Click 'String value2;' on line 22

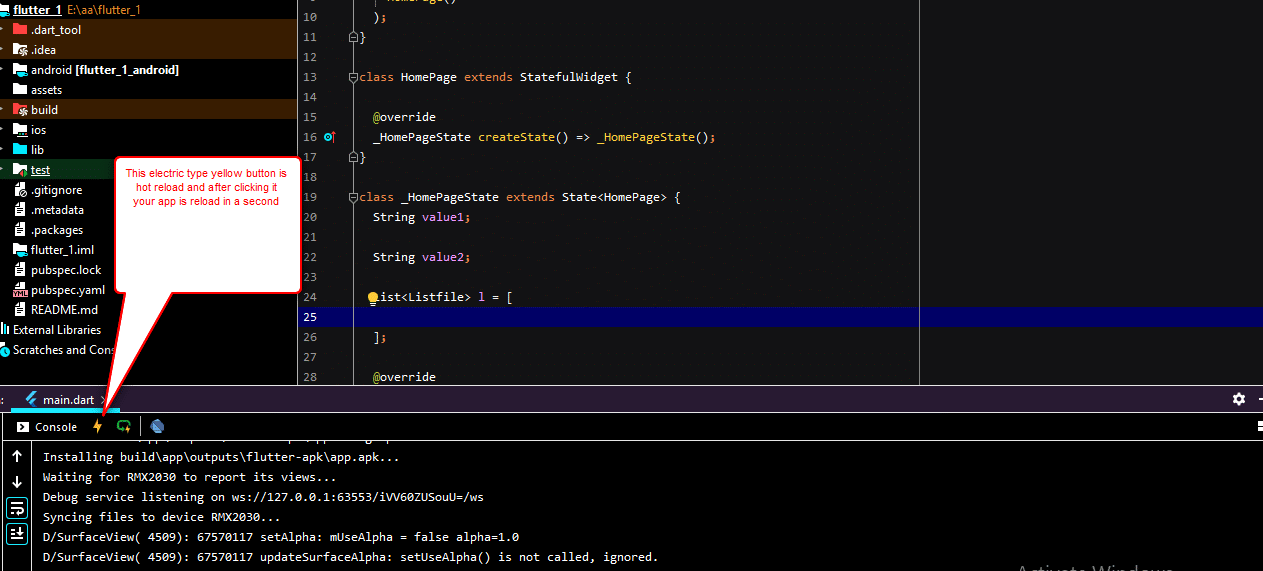click(x=421, y=257)
